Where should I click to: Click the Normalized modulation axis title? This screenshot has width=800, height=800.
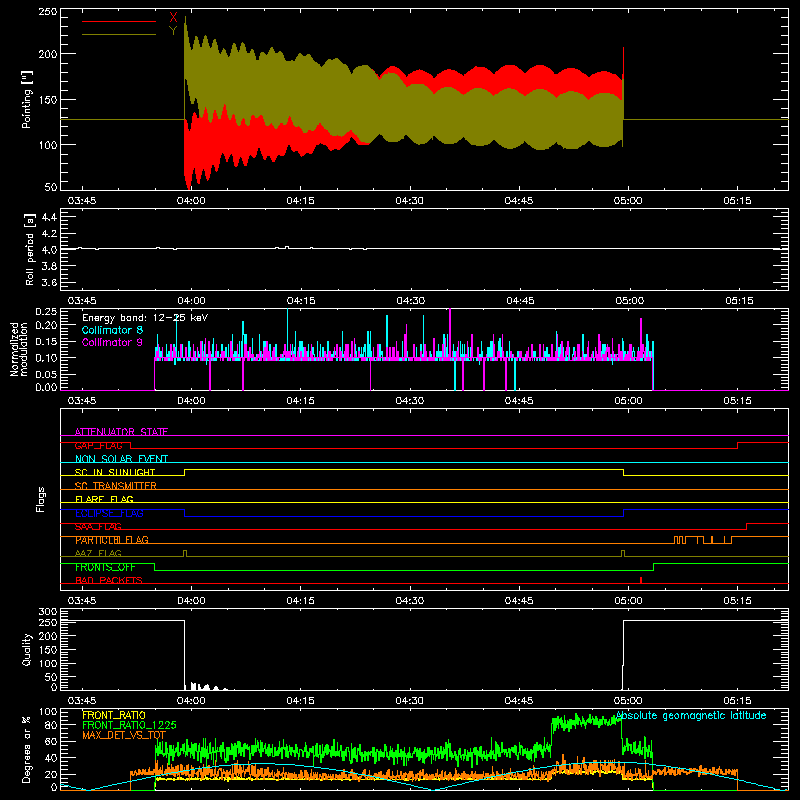pos(19,349)
